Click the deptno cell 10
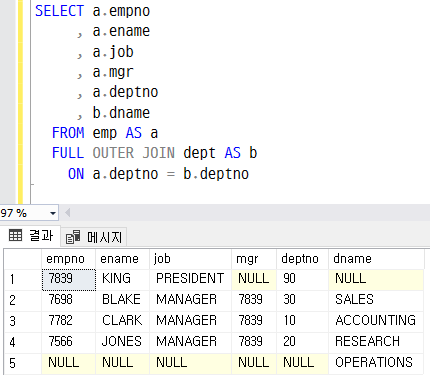430x379 pixels. point(302,322)
